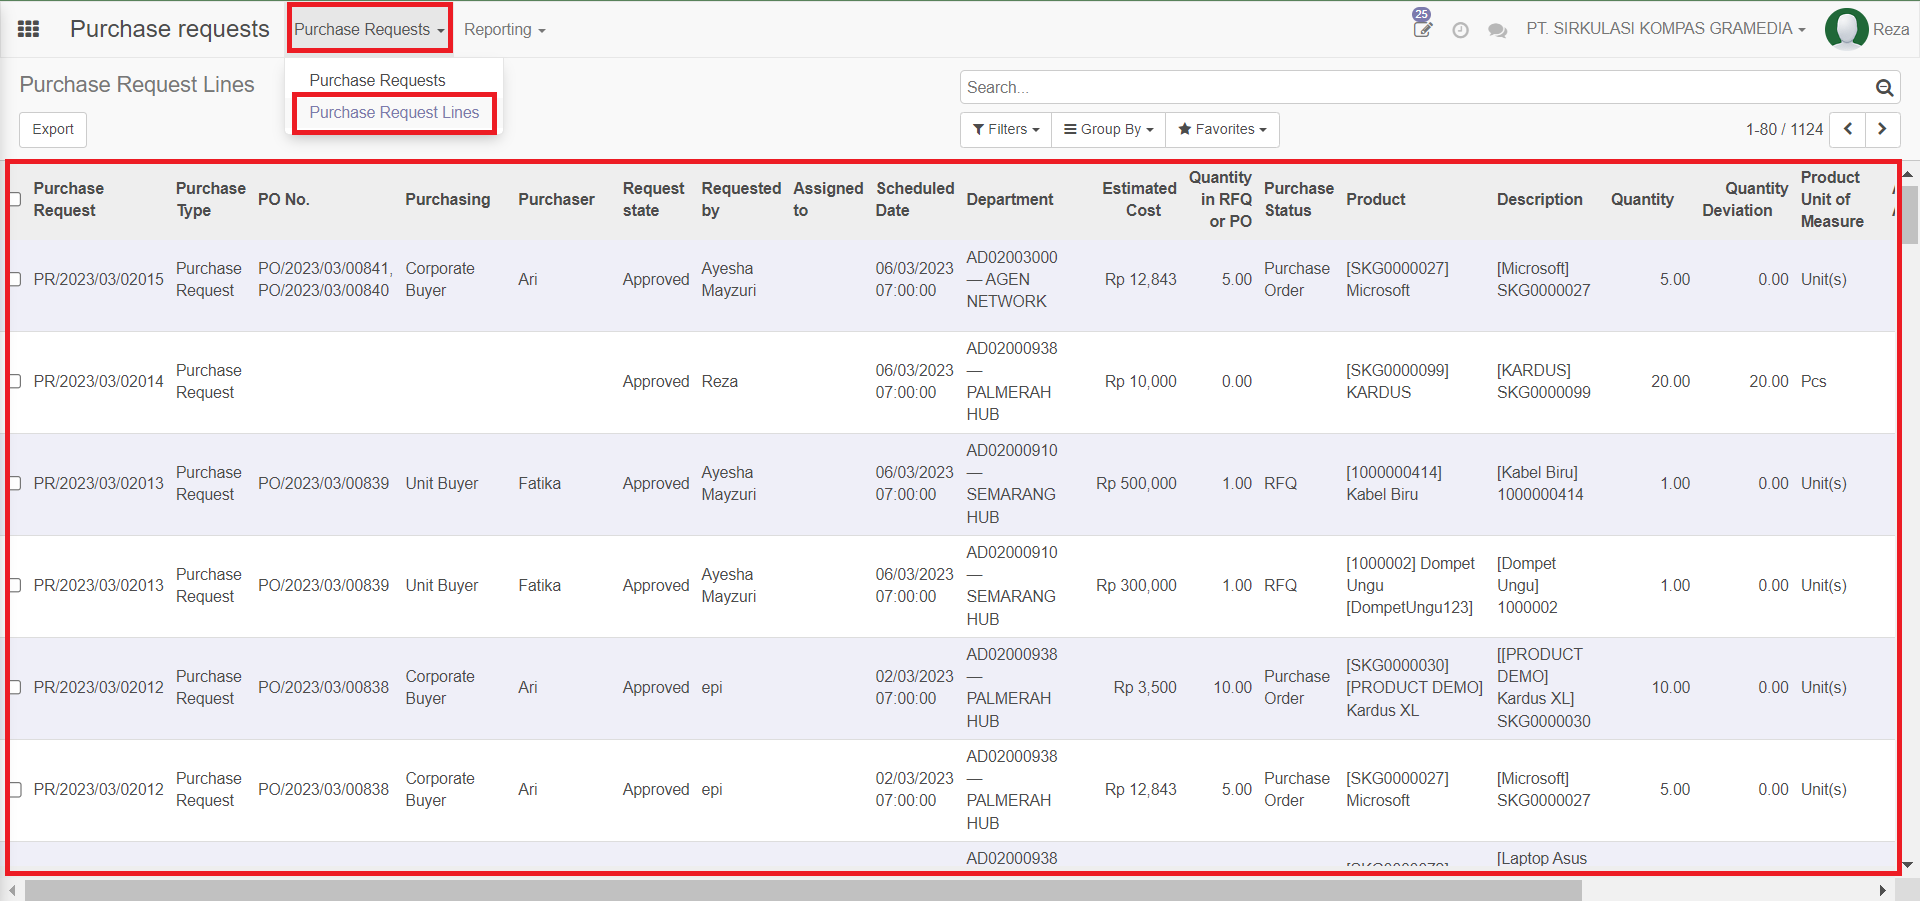Sort by Department column header
This screenshot has height=901, width=1920.
coord(1010,199)
